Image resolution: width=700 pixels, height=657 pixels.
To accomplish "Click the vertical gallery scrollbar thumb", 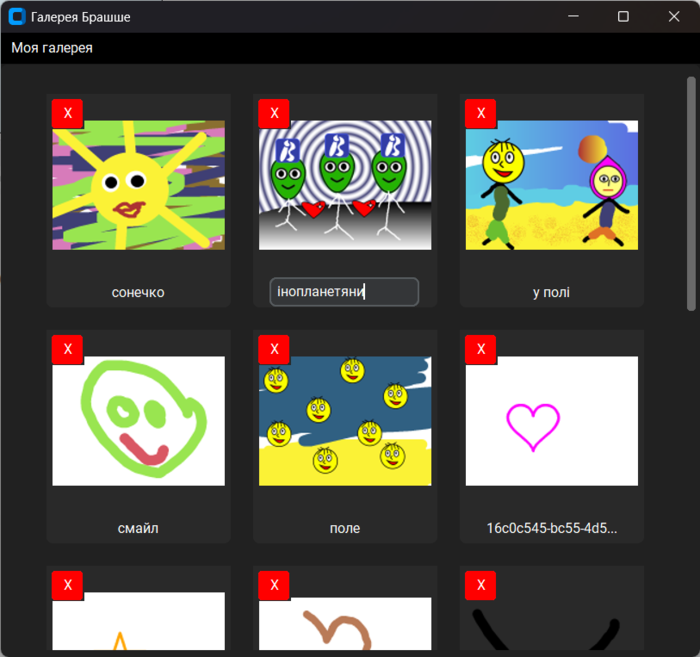I will (691, 193).
